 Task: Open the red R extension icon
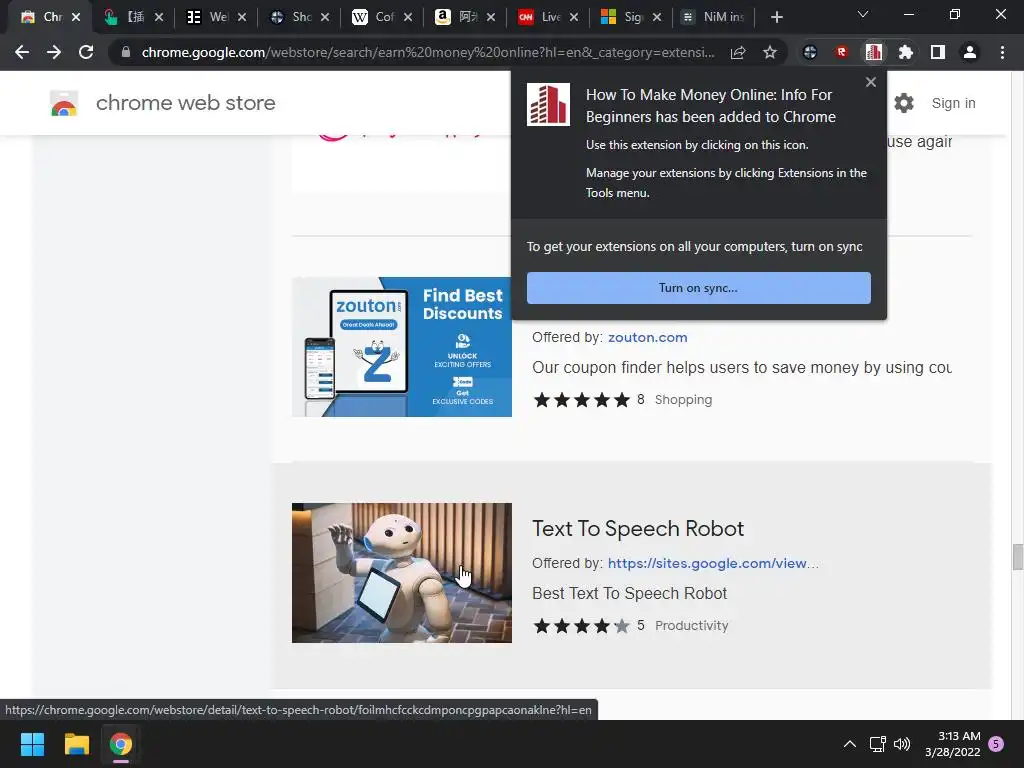tap(842, 52)
